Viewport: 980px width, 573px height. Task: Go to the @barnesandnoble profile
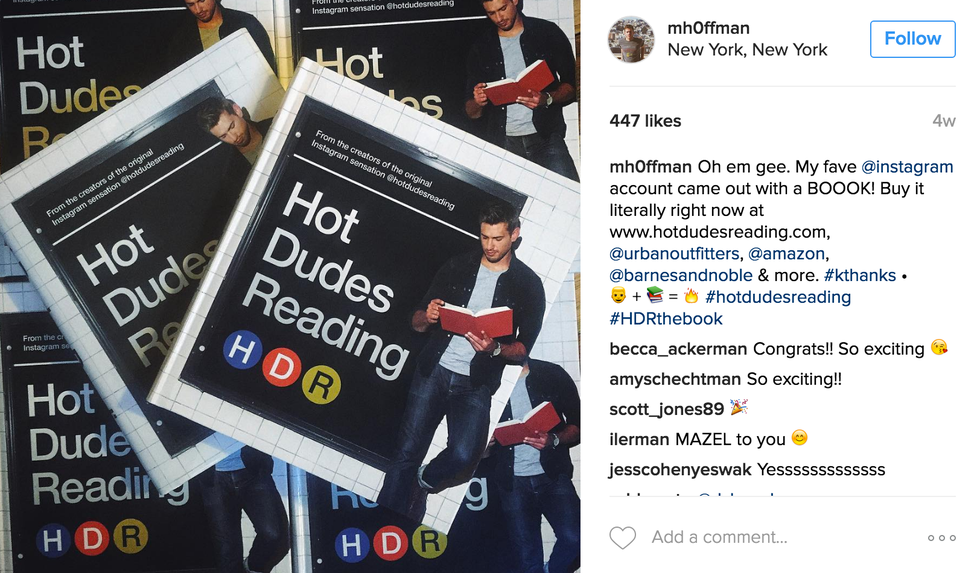click(x=681, y=276)
